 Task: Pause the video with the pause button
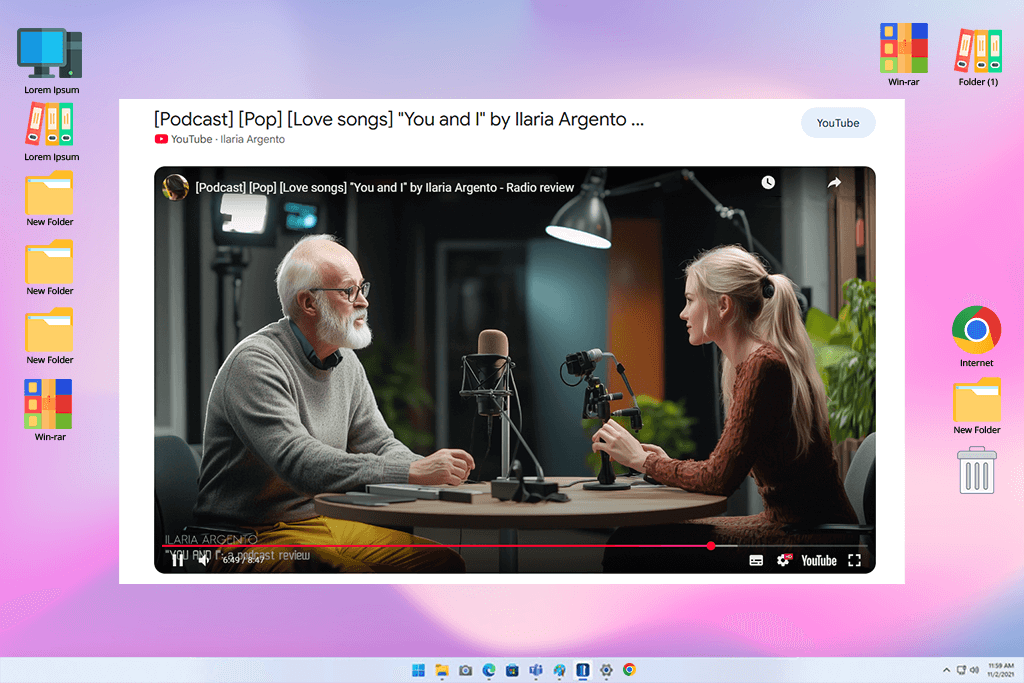click(178, 560)
